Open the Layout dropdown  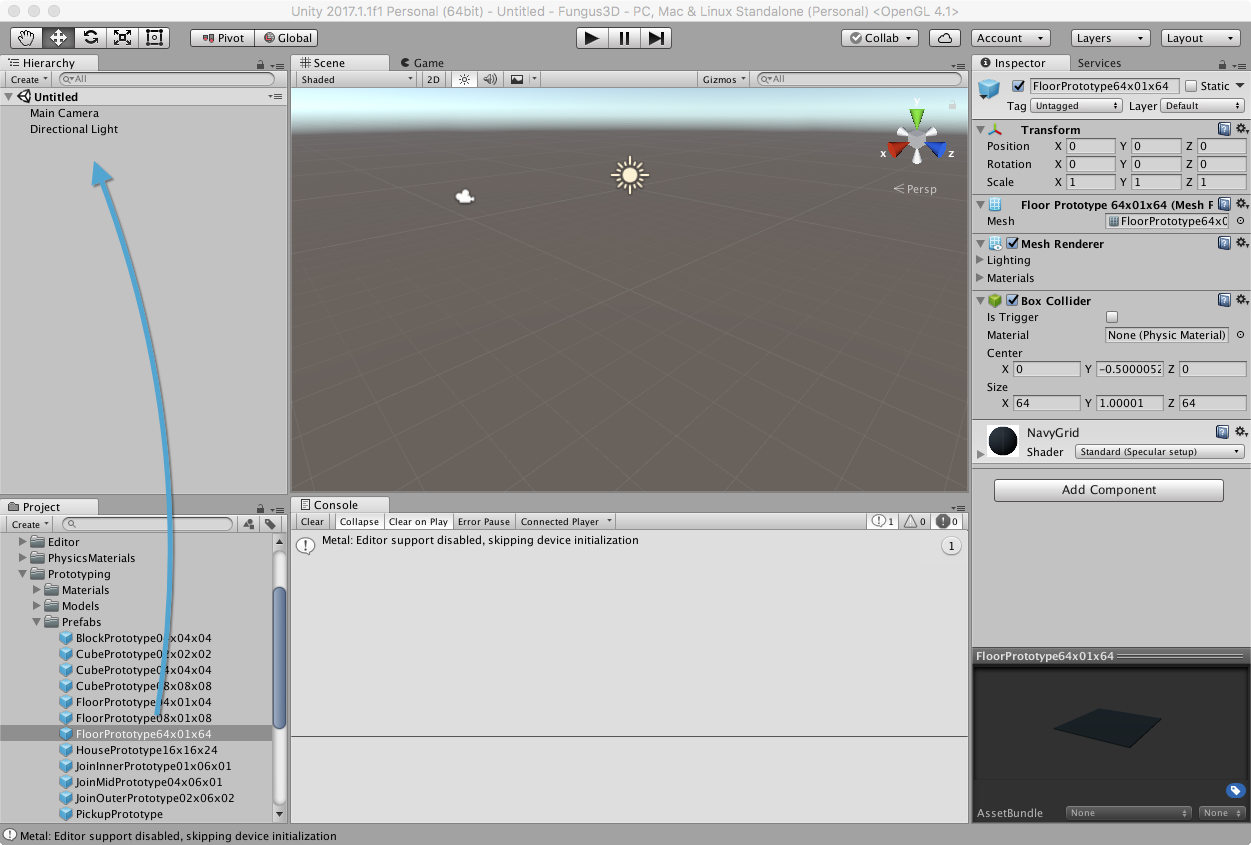pos(1200,38)
